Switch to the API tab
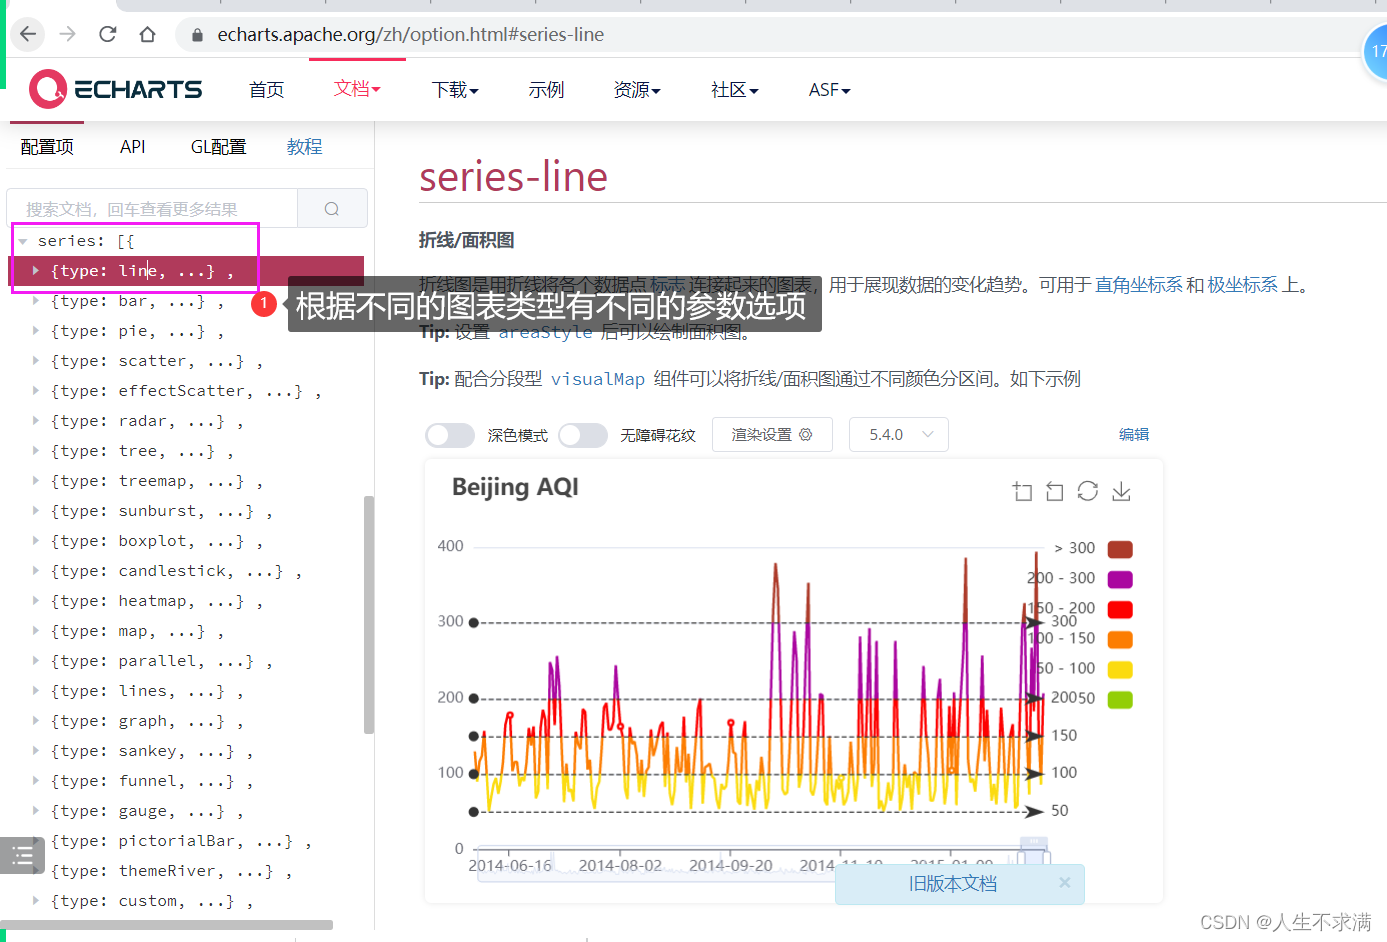 (132, 146)
